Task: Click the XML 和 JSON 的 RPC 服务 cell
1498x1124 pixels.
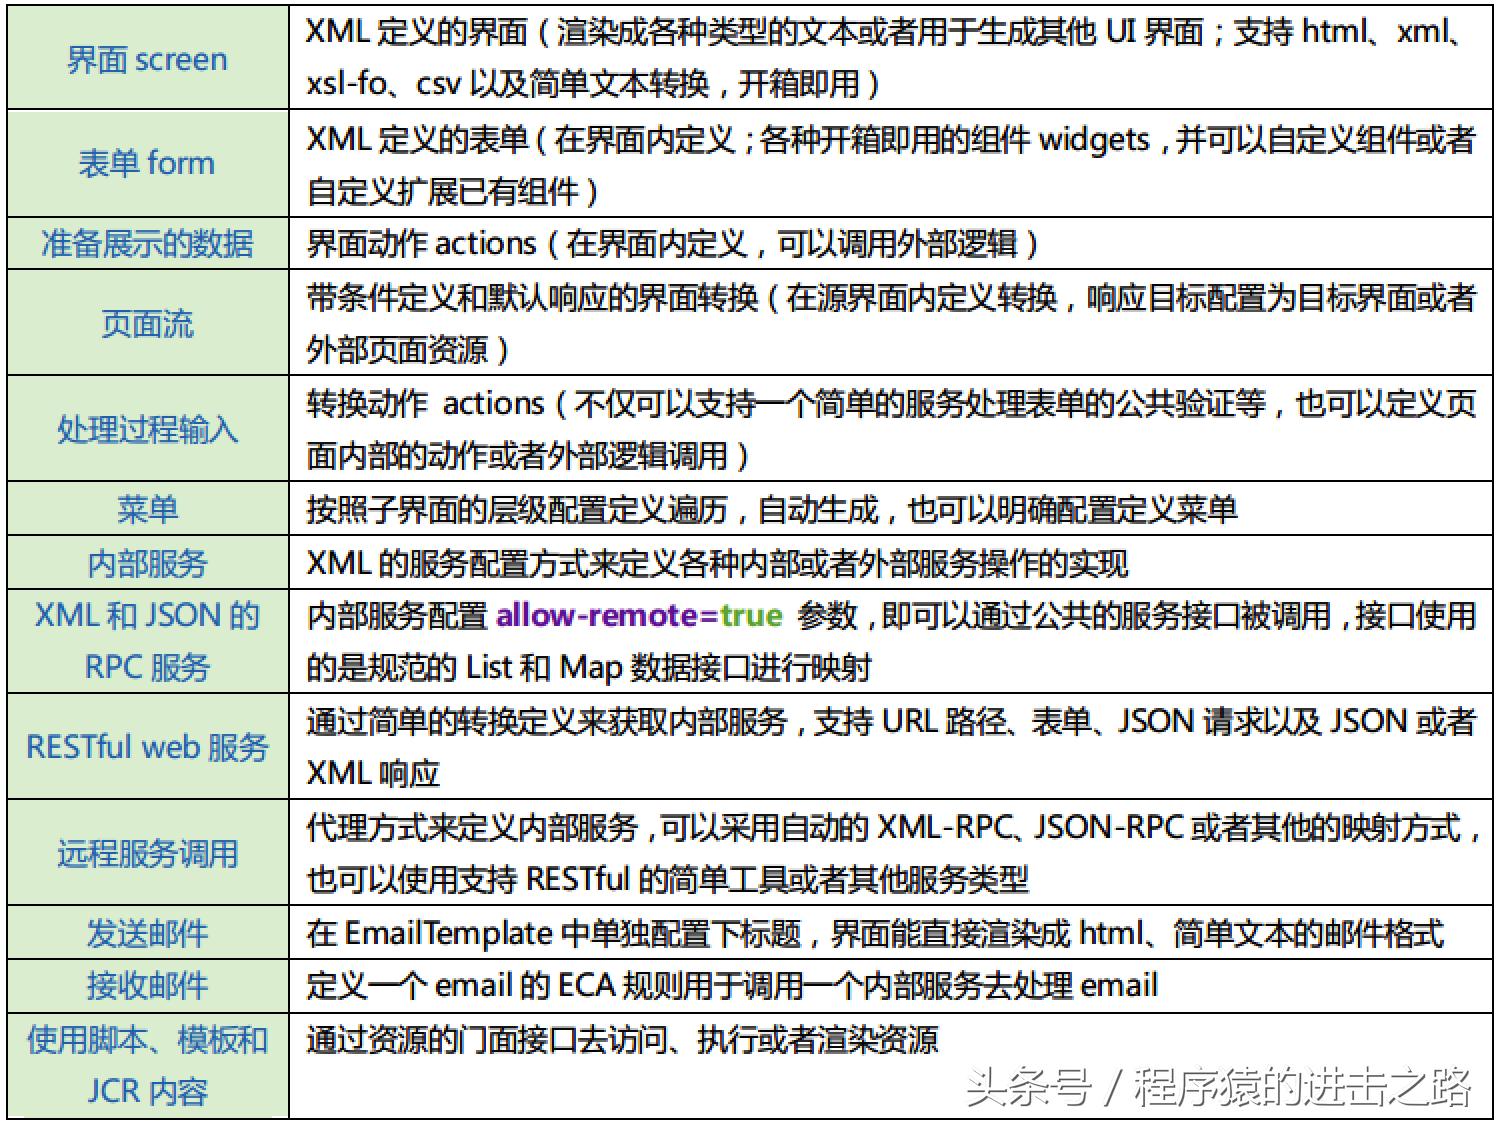Action: point(146,641)
